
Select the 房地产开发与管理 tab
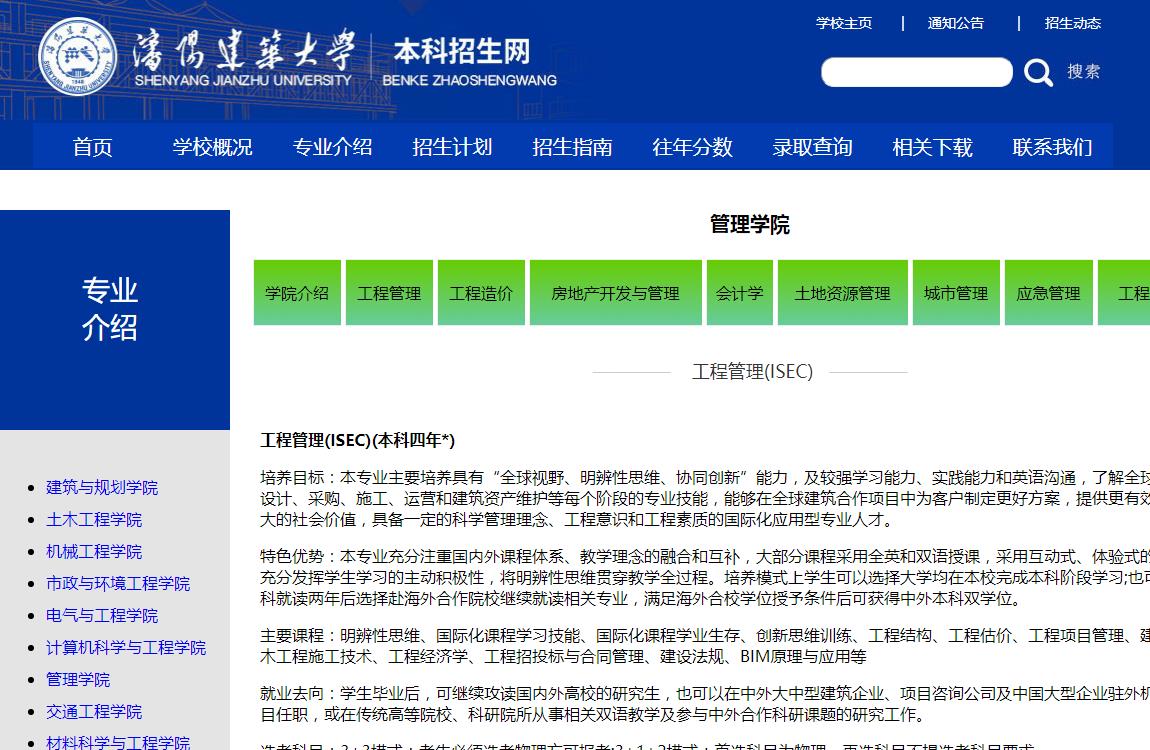click(x=615, y=293)
